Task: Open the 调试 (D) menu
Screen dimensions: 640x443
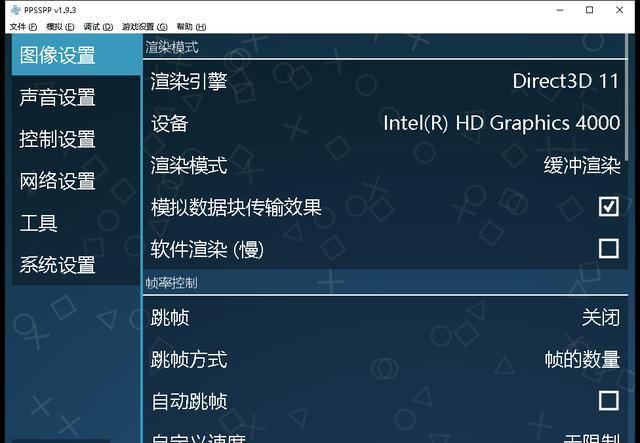Action: click(x=98, y=27)
